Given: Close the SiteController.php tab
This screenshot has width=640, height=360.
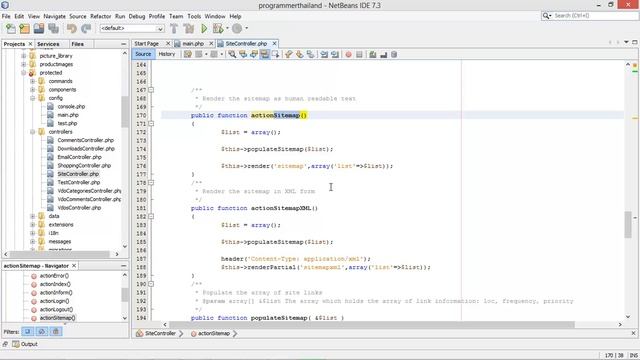Looking at the screenshot, I should tap(274, 44).
